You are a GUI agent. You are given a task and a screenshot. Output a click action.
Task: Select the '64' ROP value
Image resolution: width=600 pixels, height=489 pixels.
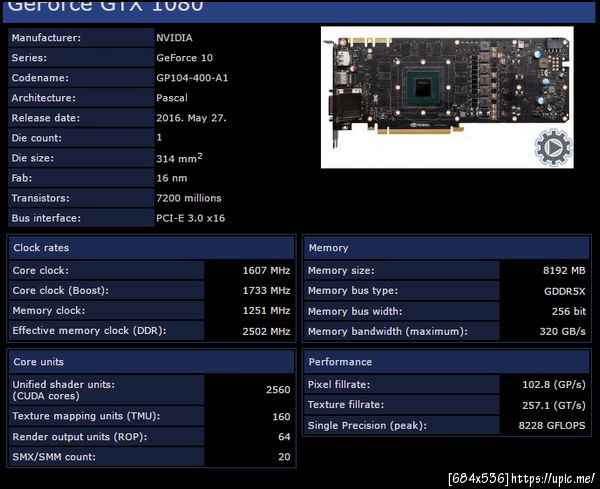(284, 437)
